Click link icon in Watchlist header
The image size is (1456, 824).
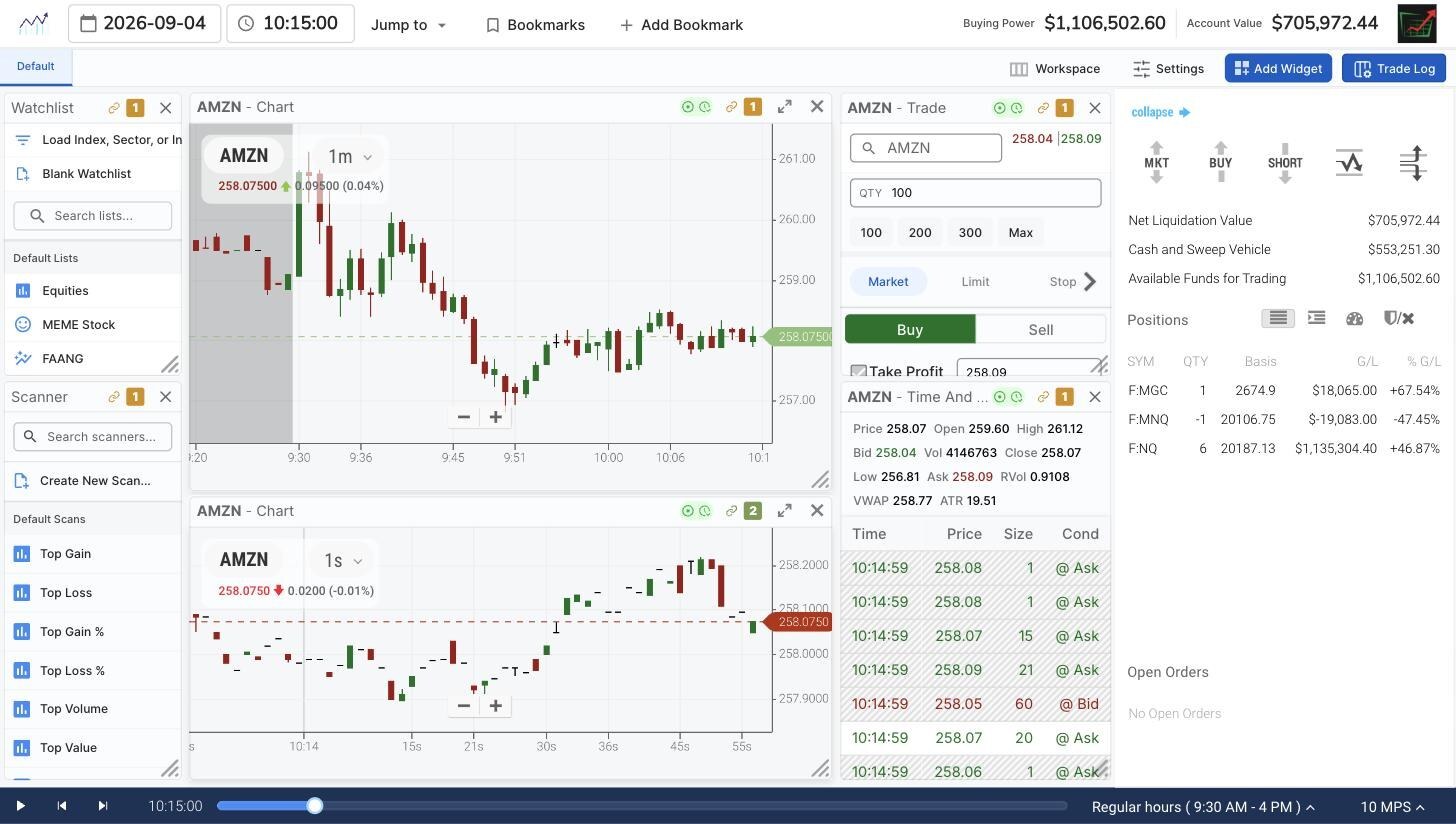point(114,108)
